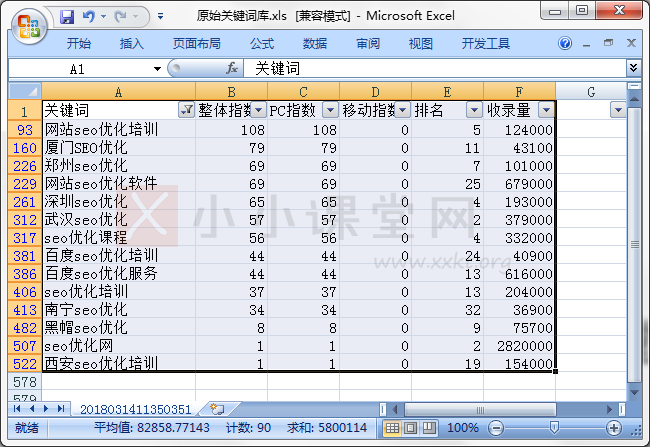Image resolution: width=650 pixels, height=447 pixels.
Task: Click the Save icon in quick access toolbar
Action: 67,17
